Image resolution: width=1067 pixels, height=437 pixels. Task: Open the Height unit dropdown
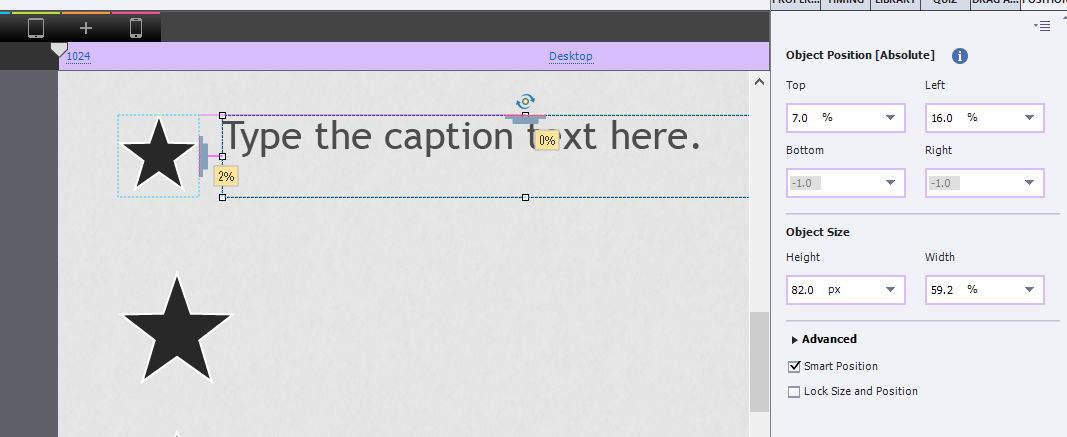click(890, 290)
